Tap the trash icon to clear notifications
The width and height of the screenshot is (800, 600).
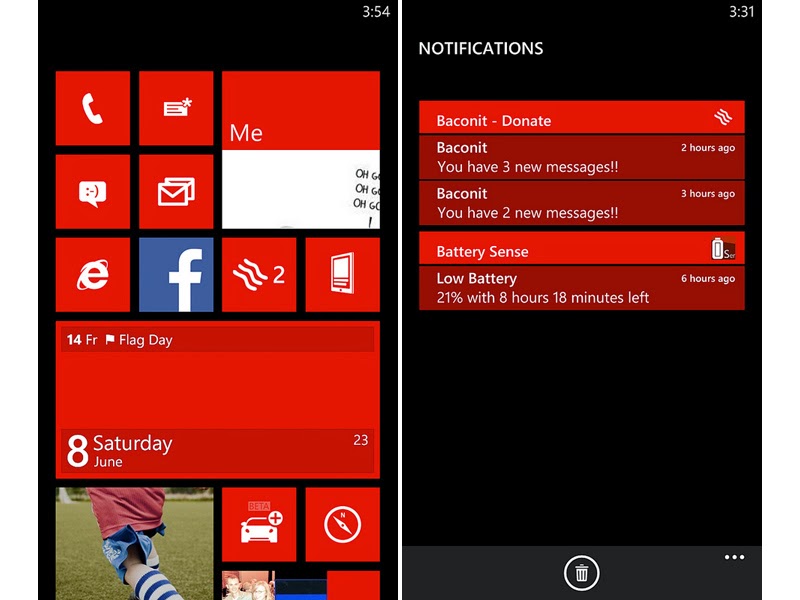(x=581, y=573)
